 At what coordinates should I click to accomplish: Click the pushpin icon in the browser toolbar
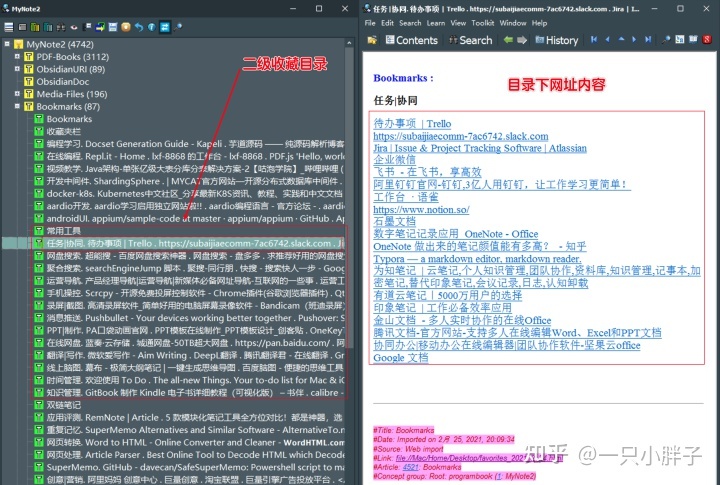pyautogui.click(x=666, y=40)
